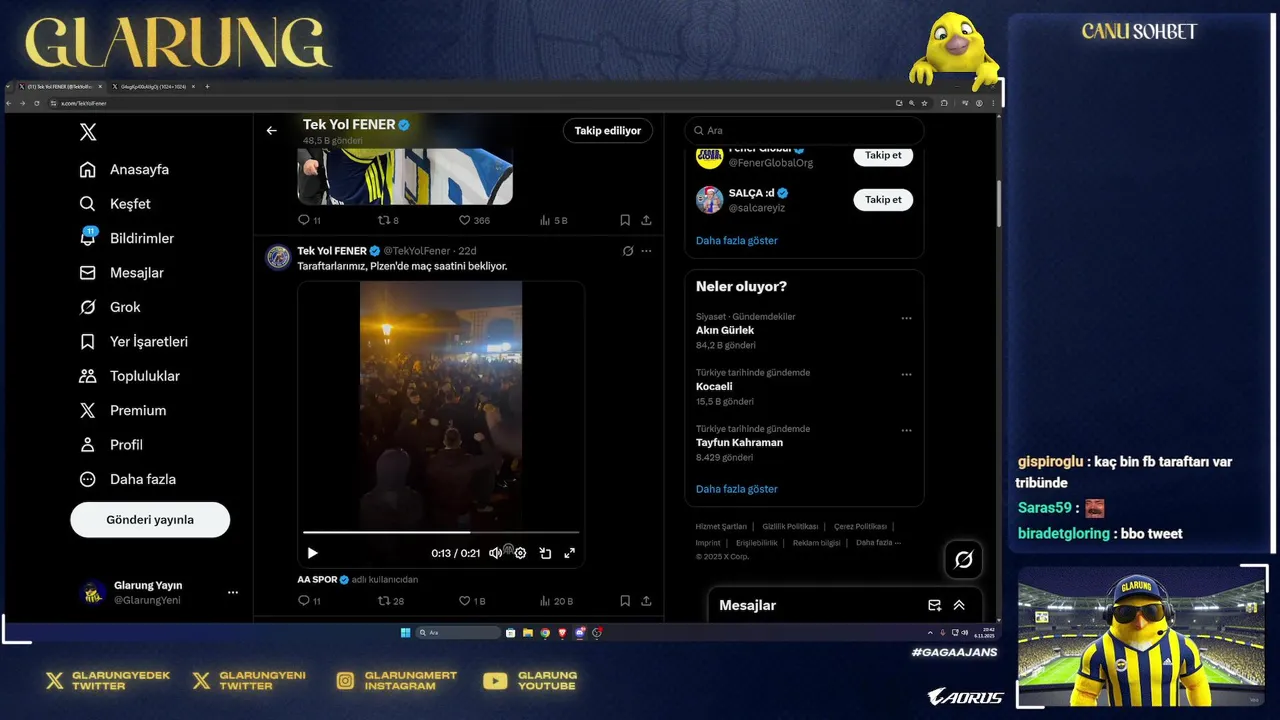This screenshot has height=720, width=1280.
Task: Open more options for Akın Gürlek trend
Action: click(906, 319)
